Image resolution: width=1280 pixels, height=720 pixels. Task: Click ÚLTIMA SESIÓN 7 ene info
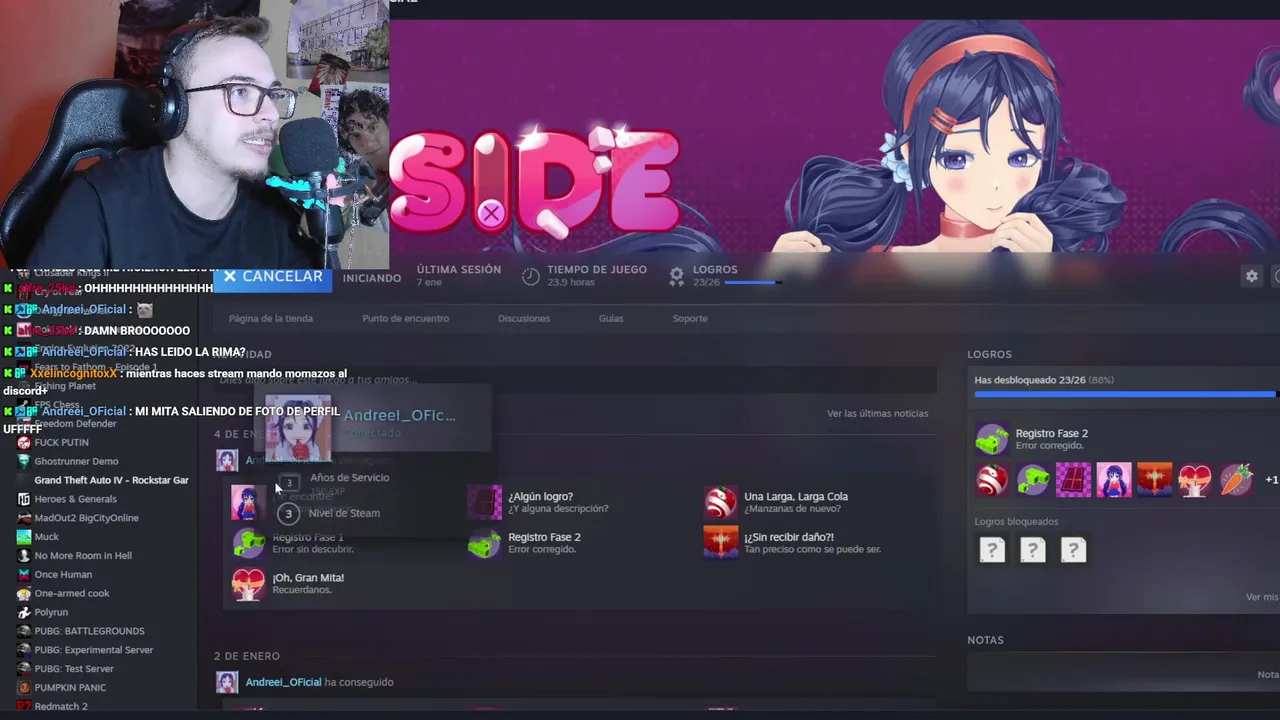pos(458,275)
